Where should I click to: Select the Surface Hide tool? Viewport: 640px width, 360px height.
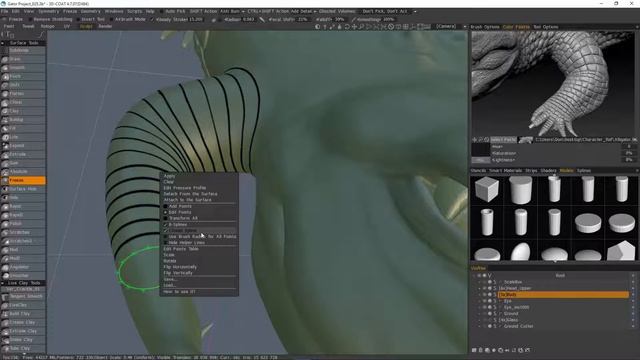coord(23,189)
